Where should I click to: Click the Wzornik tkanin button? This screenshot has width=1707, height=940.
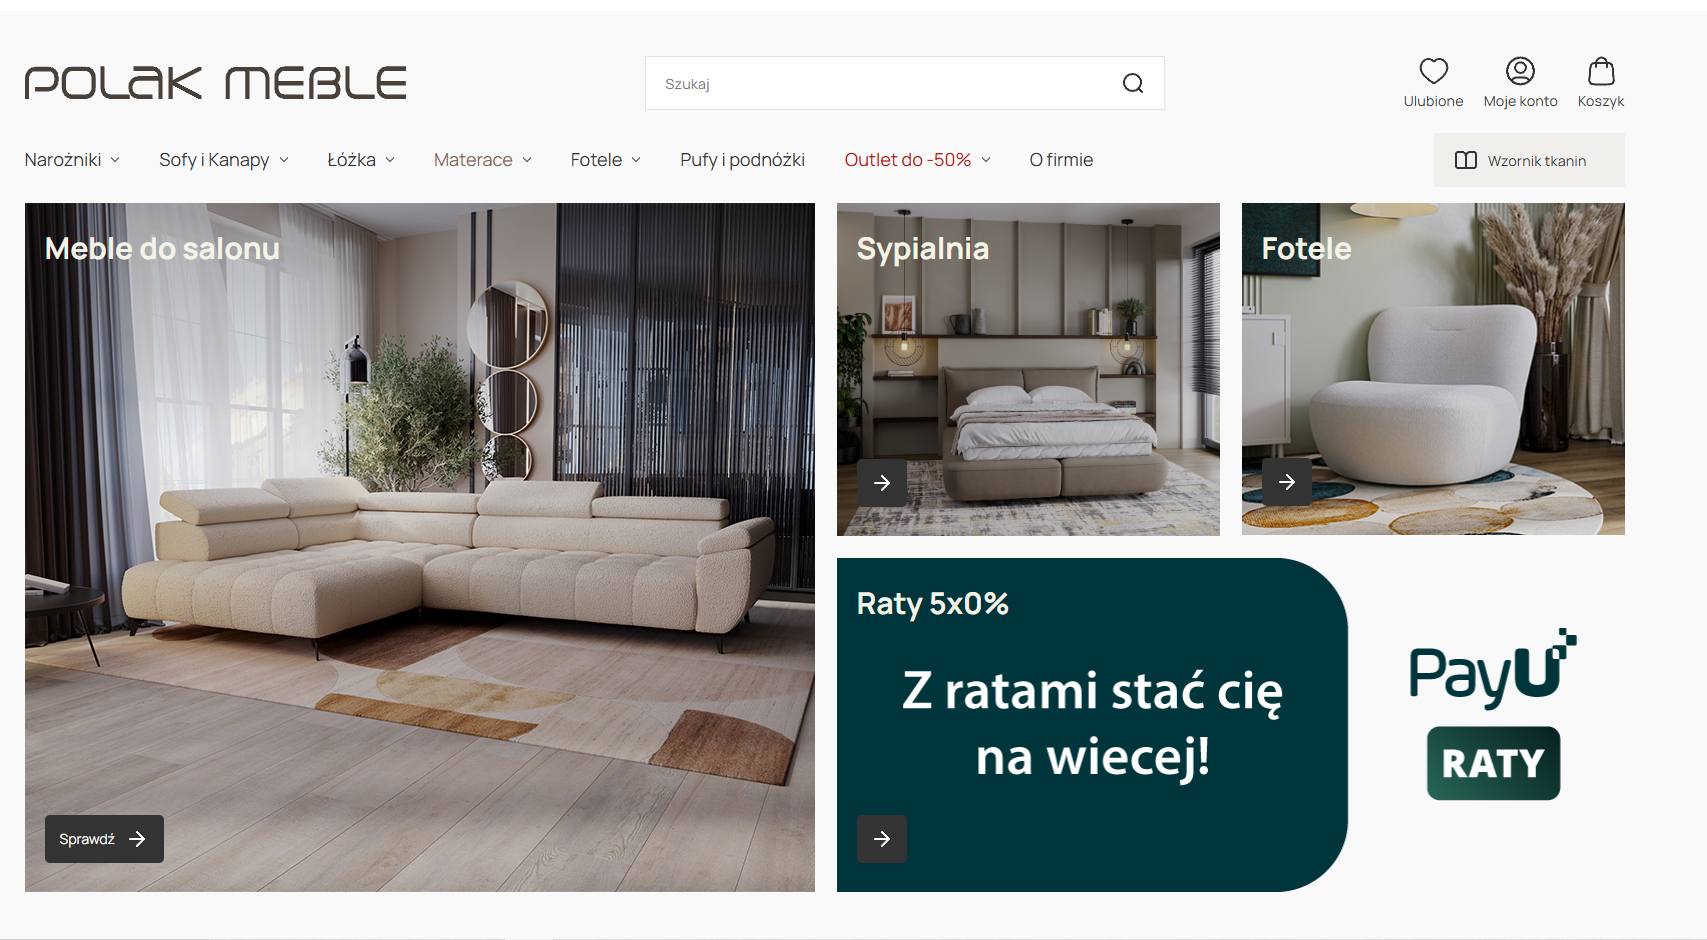[1528, 161]
